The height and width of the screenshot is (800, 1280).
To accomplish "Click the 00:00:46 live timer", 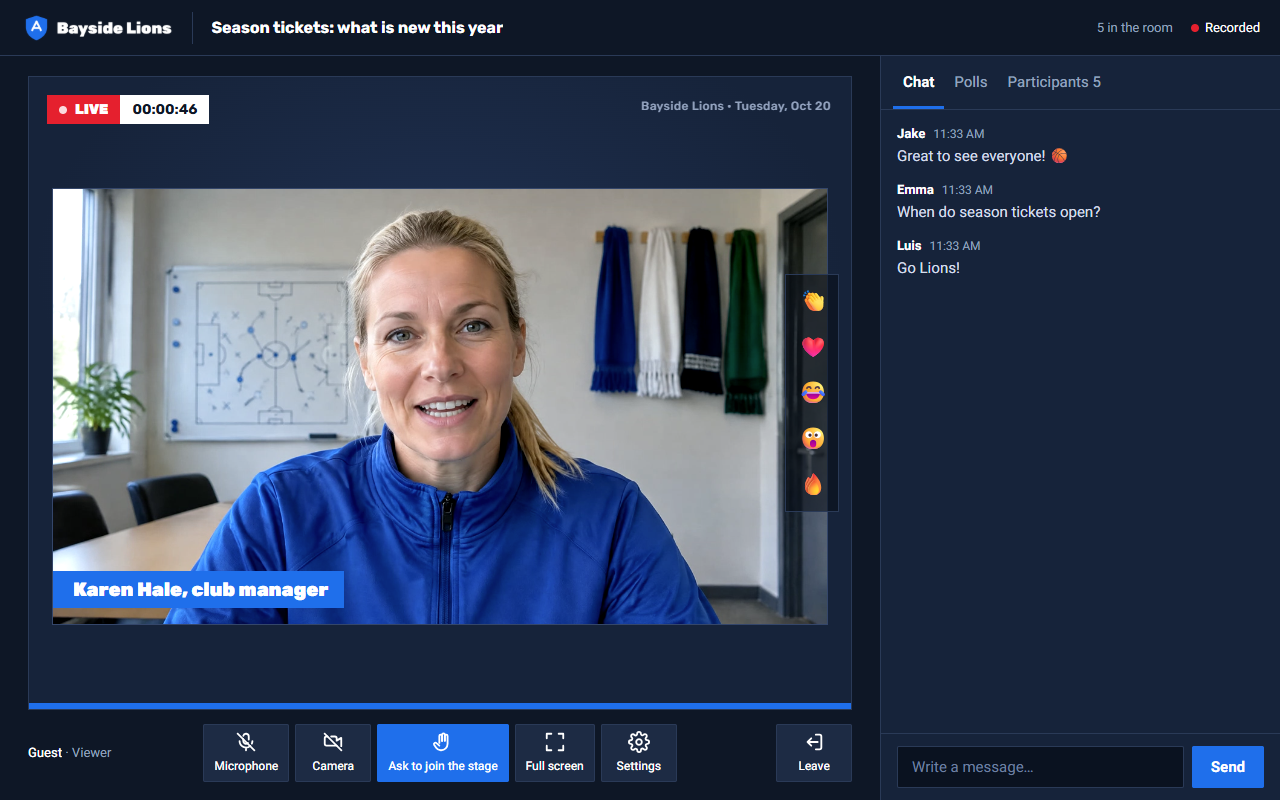I will coord(165,109).
